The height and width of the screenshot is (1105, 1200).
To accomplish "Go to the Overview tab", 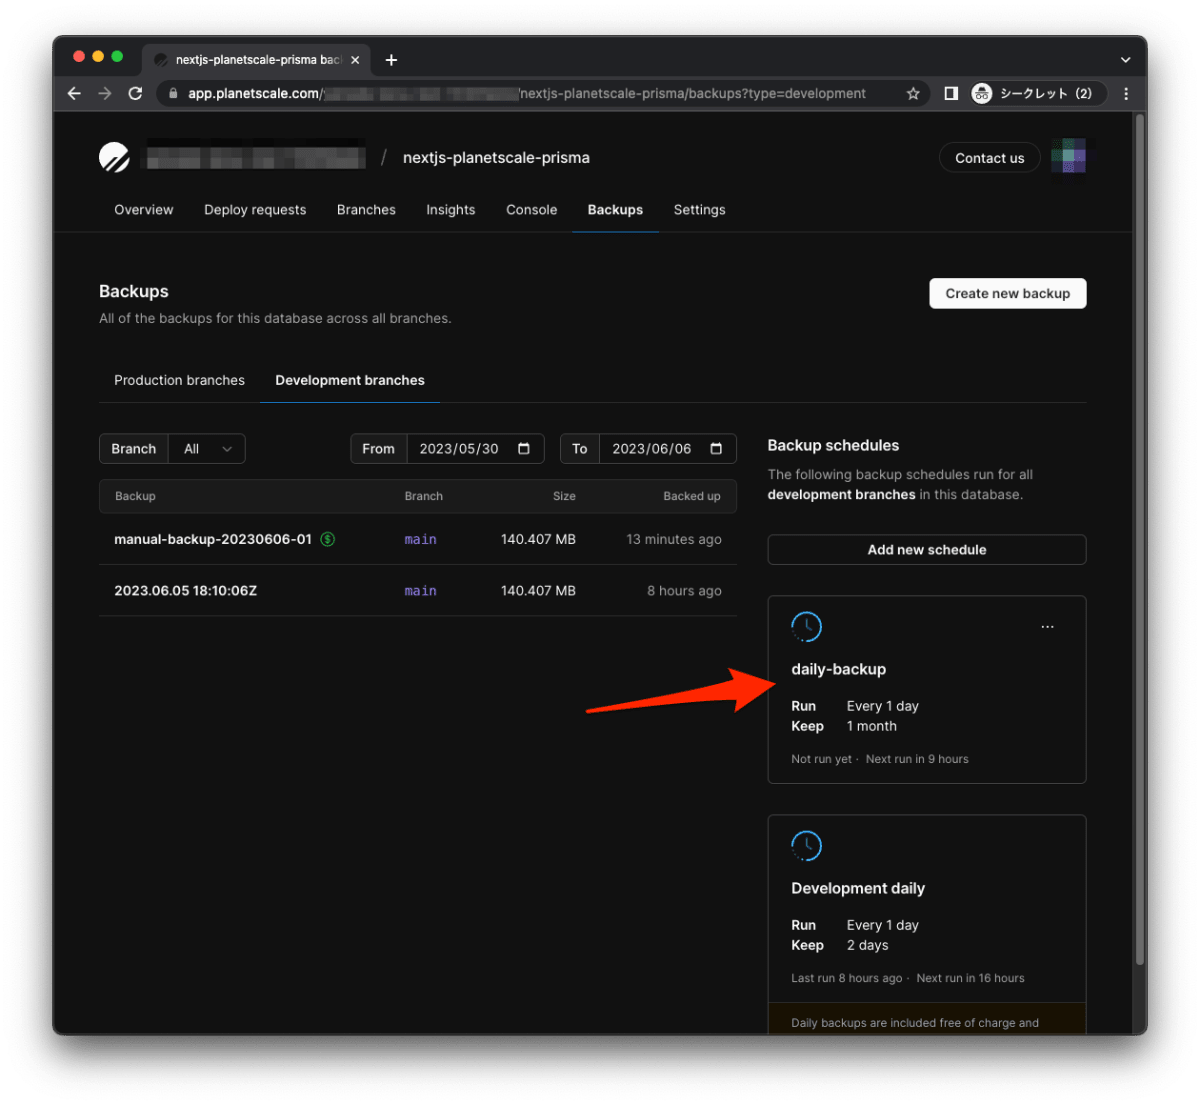I will (144, 210).
